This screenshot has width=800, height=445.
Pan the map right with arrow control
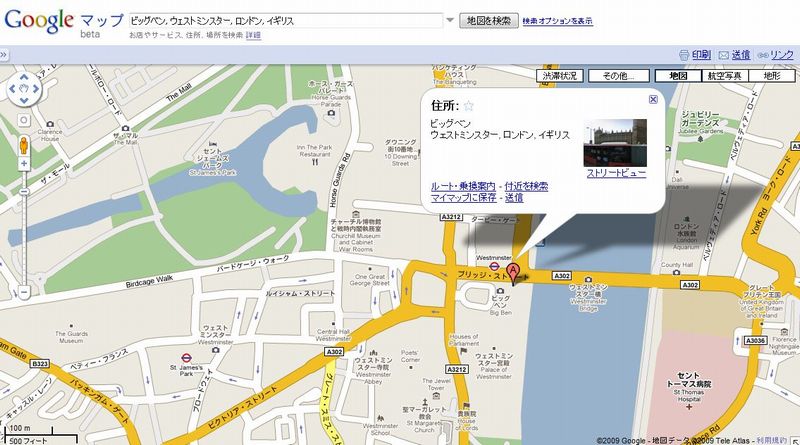[36, 89]
